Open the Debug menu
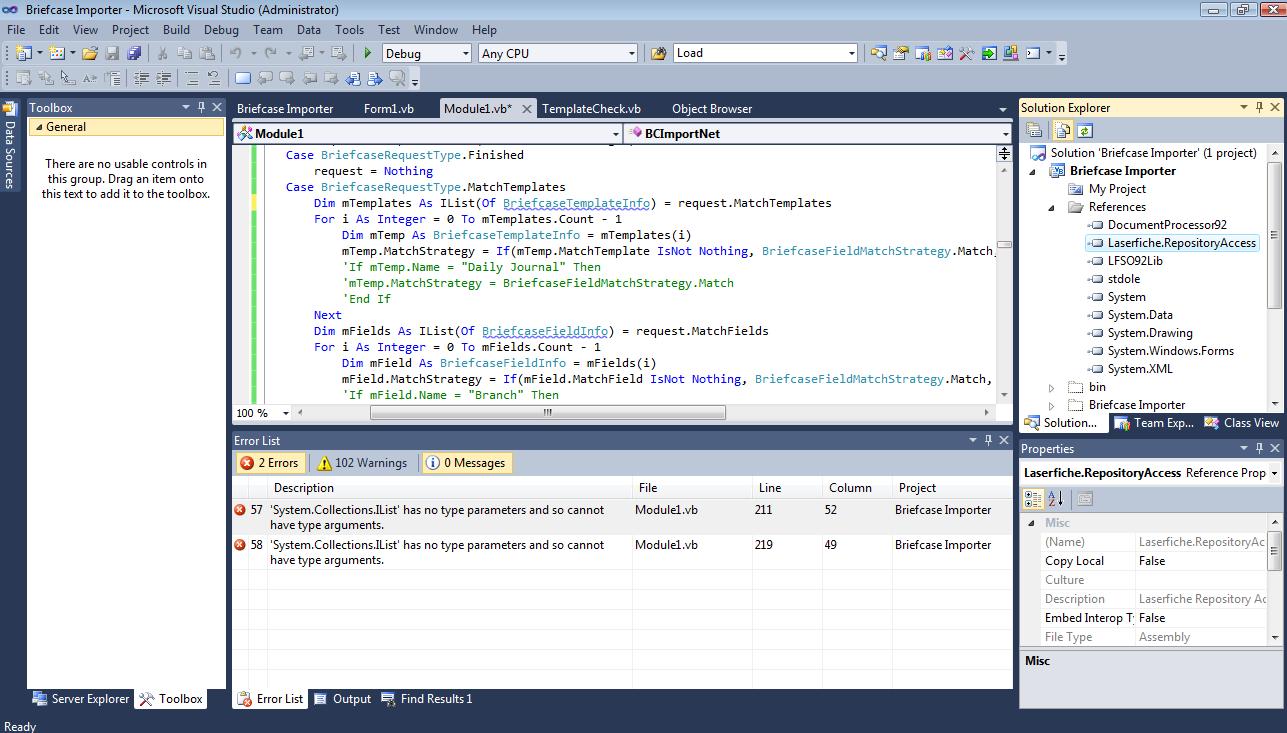The height and width of the screenshot is (733, 1287). tap(221, 30)
